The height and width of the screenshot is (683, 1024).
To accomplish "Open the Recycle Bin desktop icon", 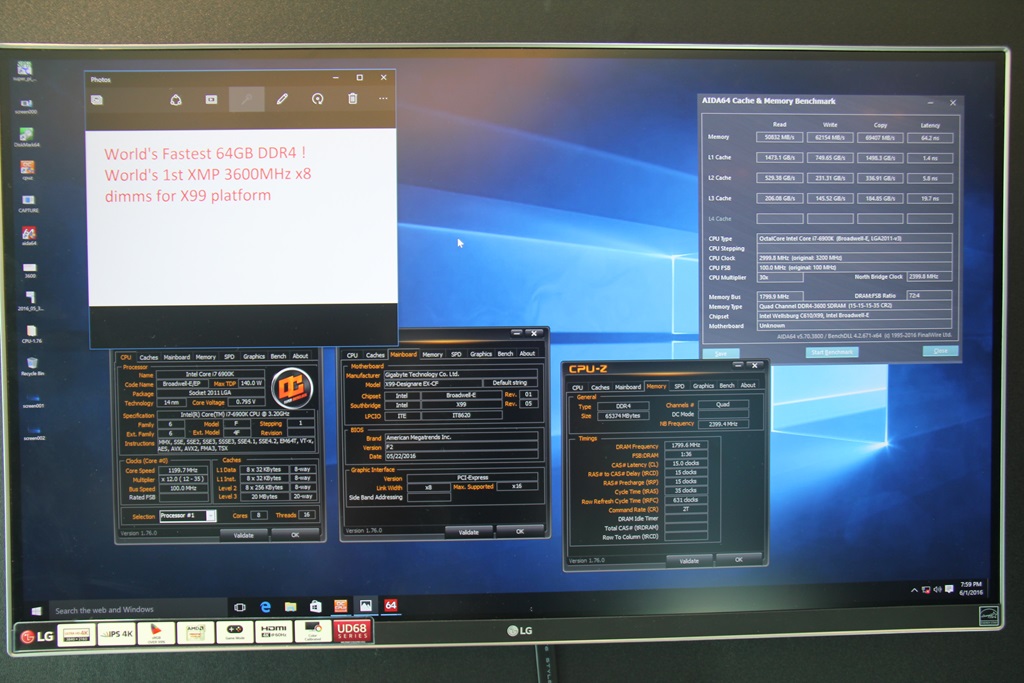I will click(32, 365).
